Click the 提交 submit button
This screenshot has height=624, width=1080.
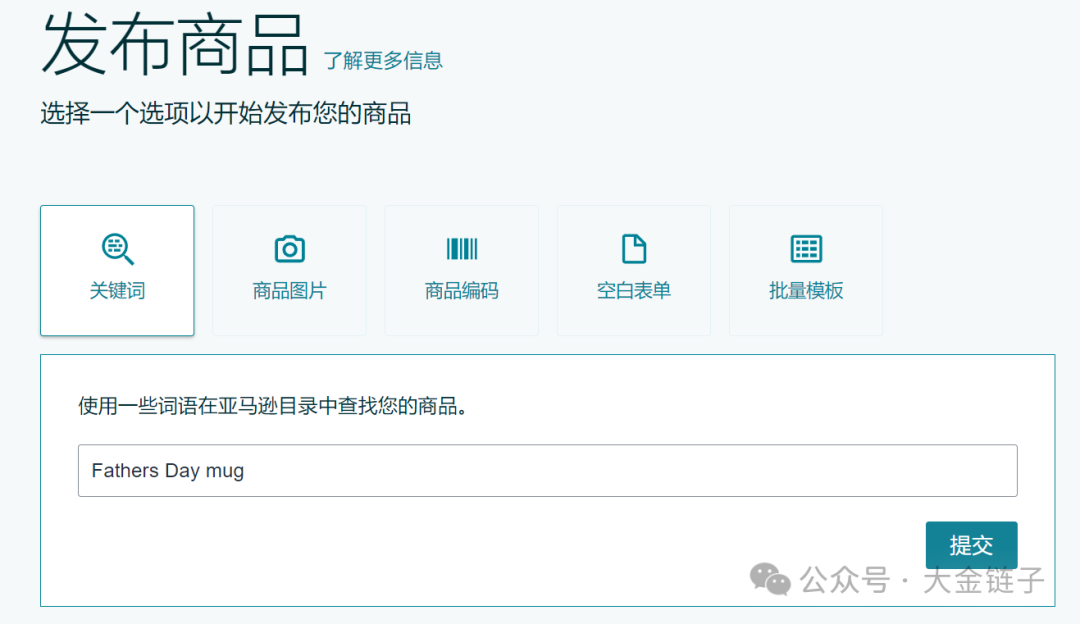click(971, 545)
